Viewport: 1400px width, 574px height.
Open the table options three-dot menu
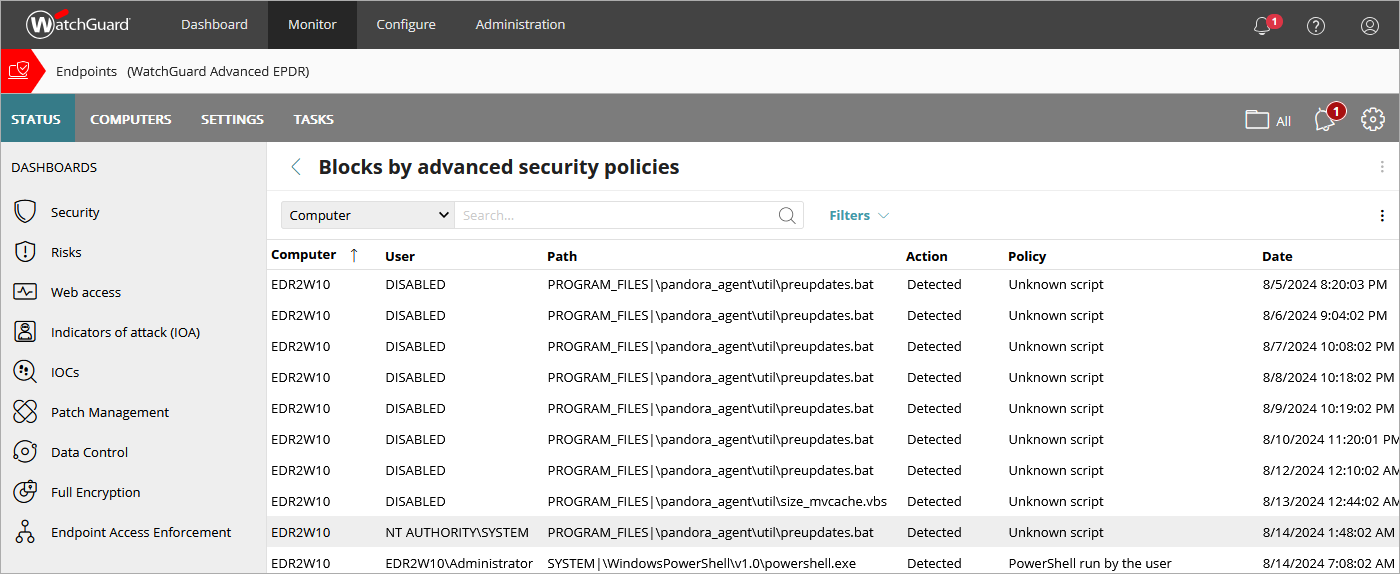click(1382, 216)
